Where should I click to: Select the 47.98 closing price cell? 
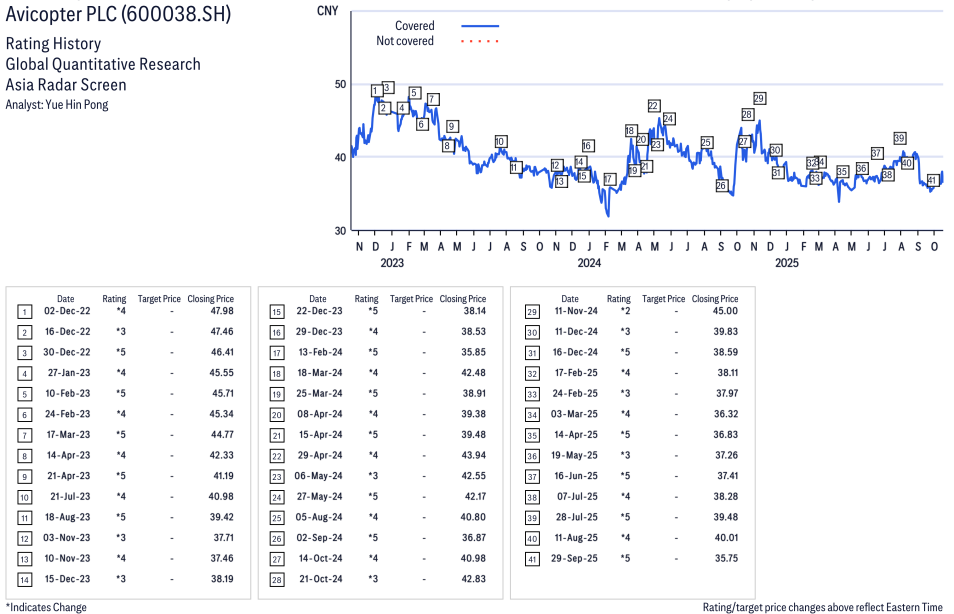tap(217, 311)
